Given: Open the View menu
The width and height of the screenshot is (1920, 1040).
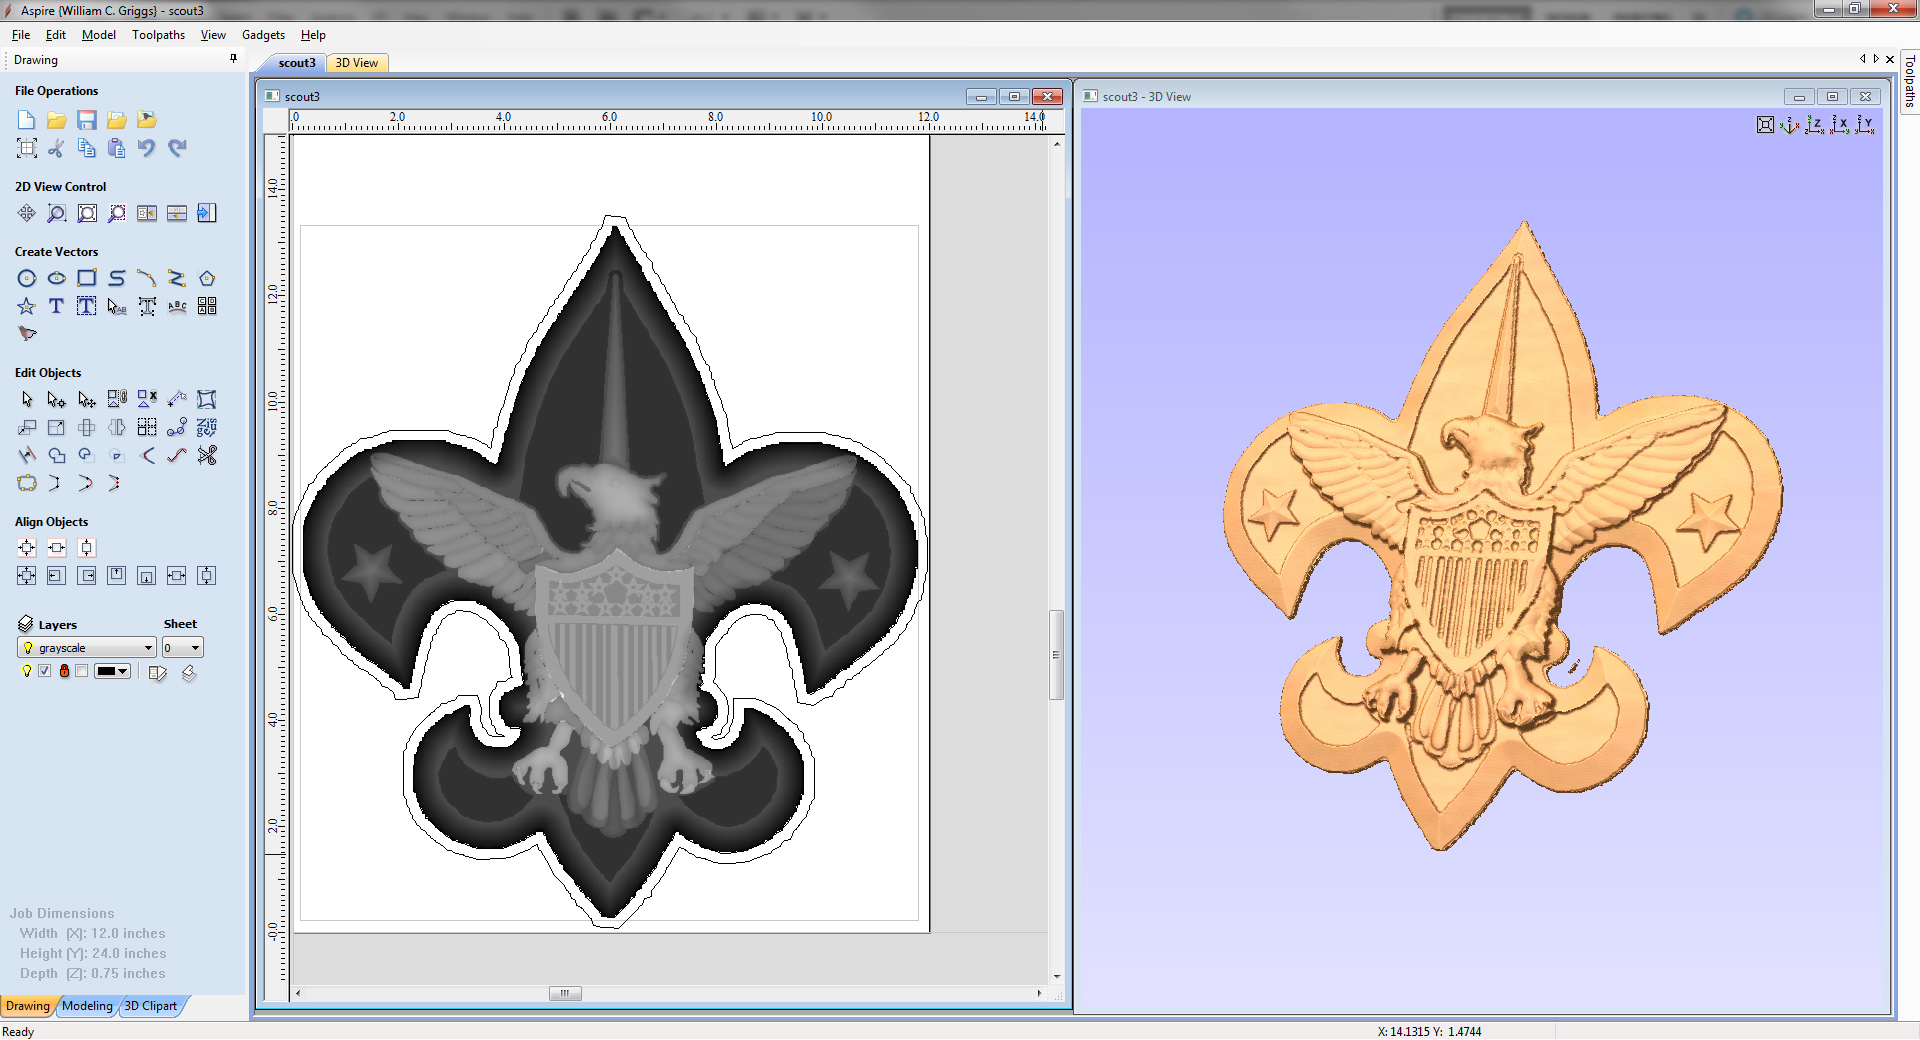Looking at the screenshot, I should pos(213,35).
